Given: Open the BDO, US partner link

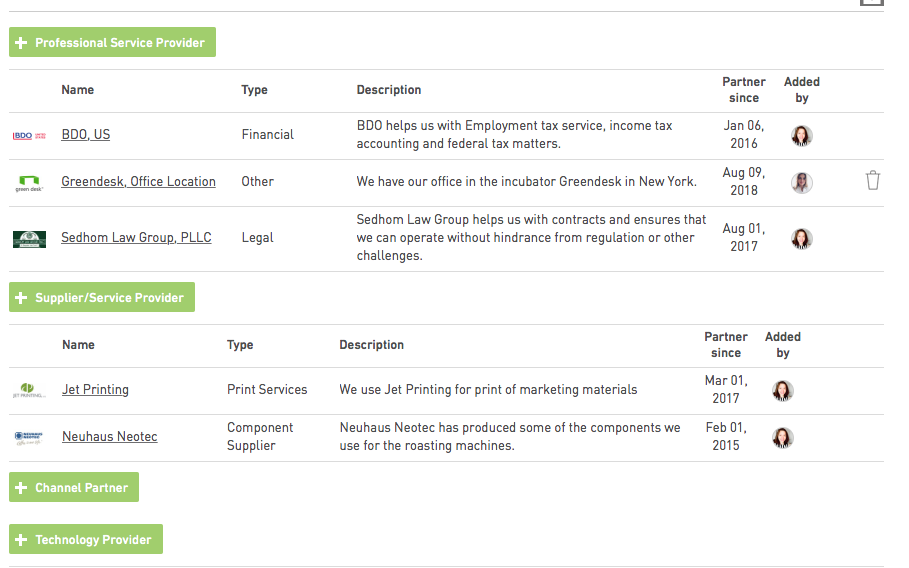Looking at the screenshot, I should pos(86,134).
